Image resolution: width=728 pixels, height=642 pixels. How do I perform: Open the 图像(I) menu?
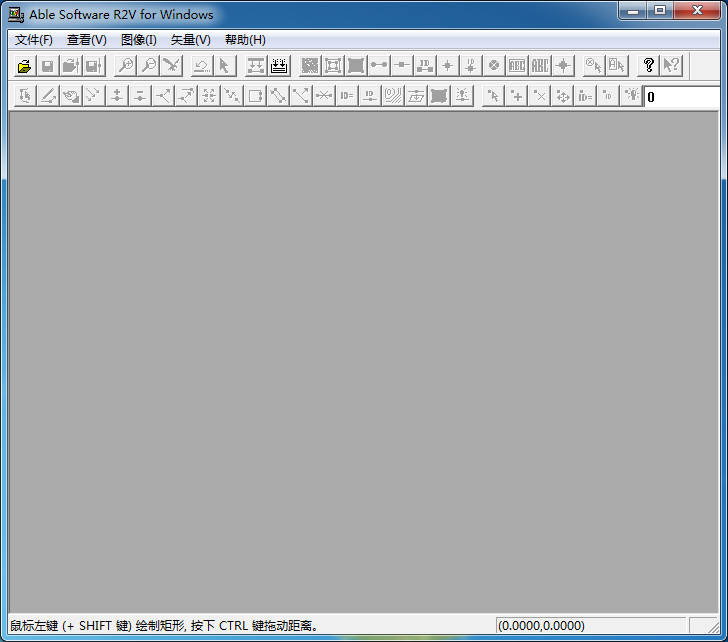pyautogui.click(x=139, y=40)
